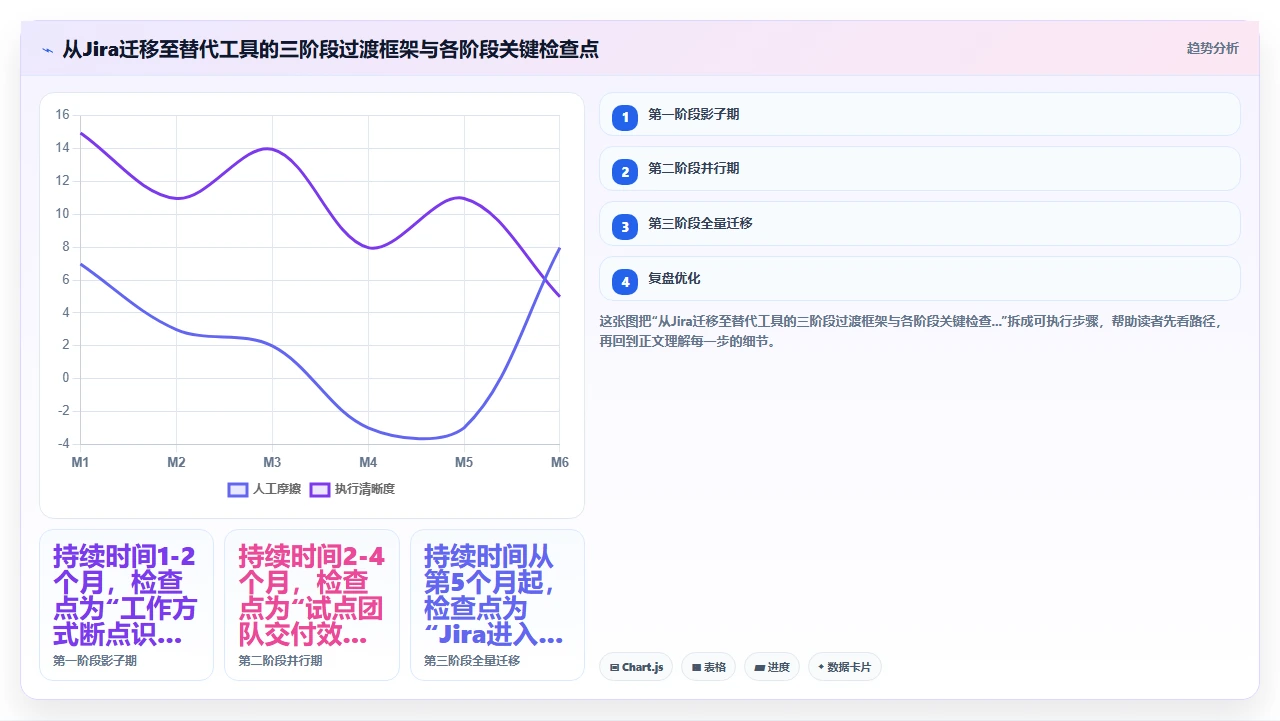Click the 数据卡片 tag
Viewport: 1280px width, 721px height.
click(x=844, y=667)
